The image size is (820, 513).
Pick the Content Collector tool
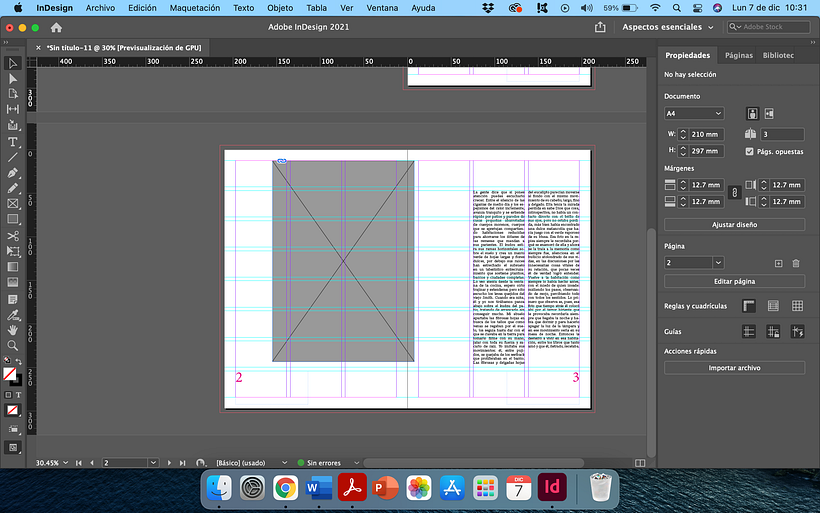click(13, 125)
